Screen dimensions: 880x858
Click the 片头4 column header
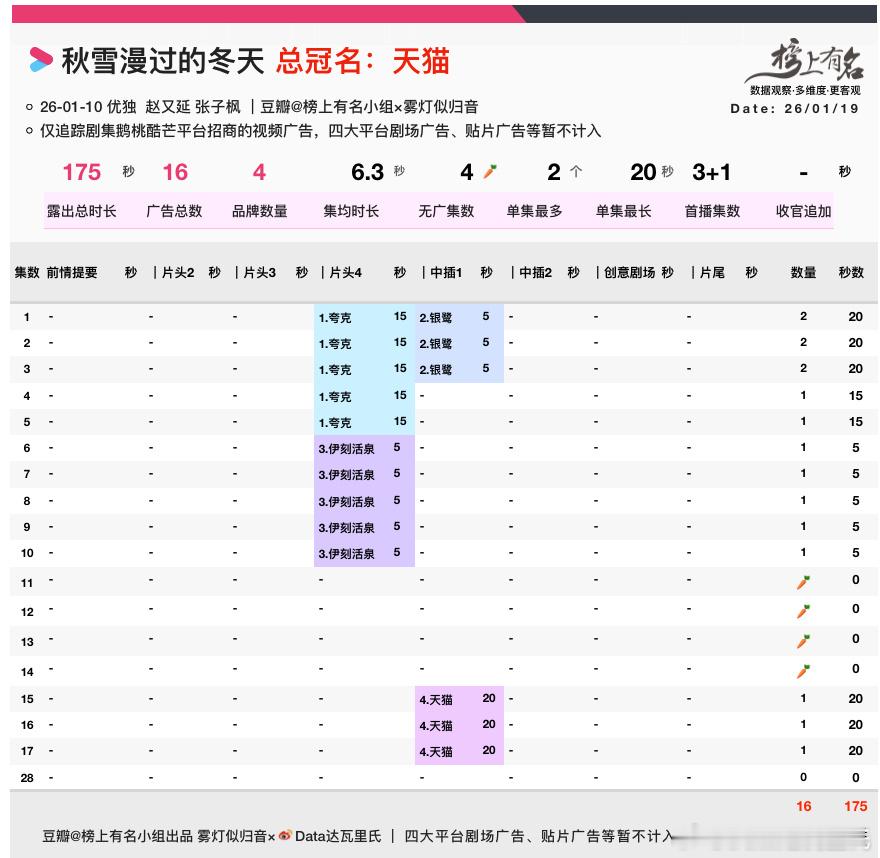point(346,272)
